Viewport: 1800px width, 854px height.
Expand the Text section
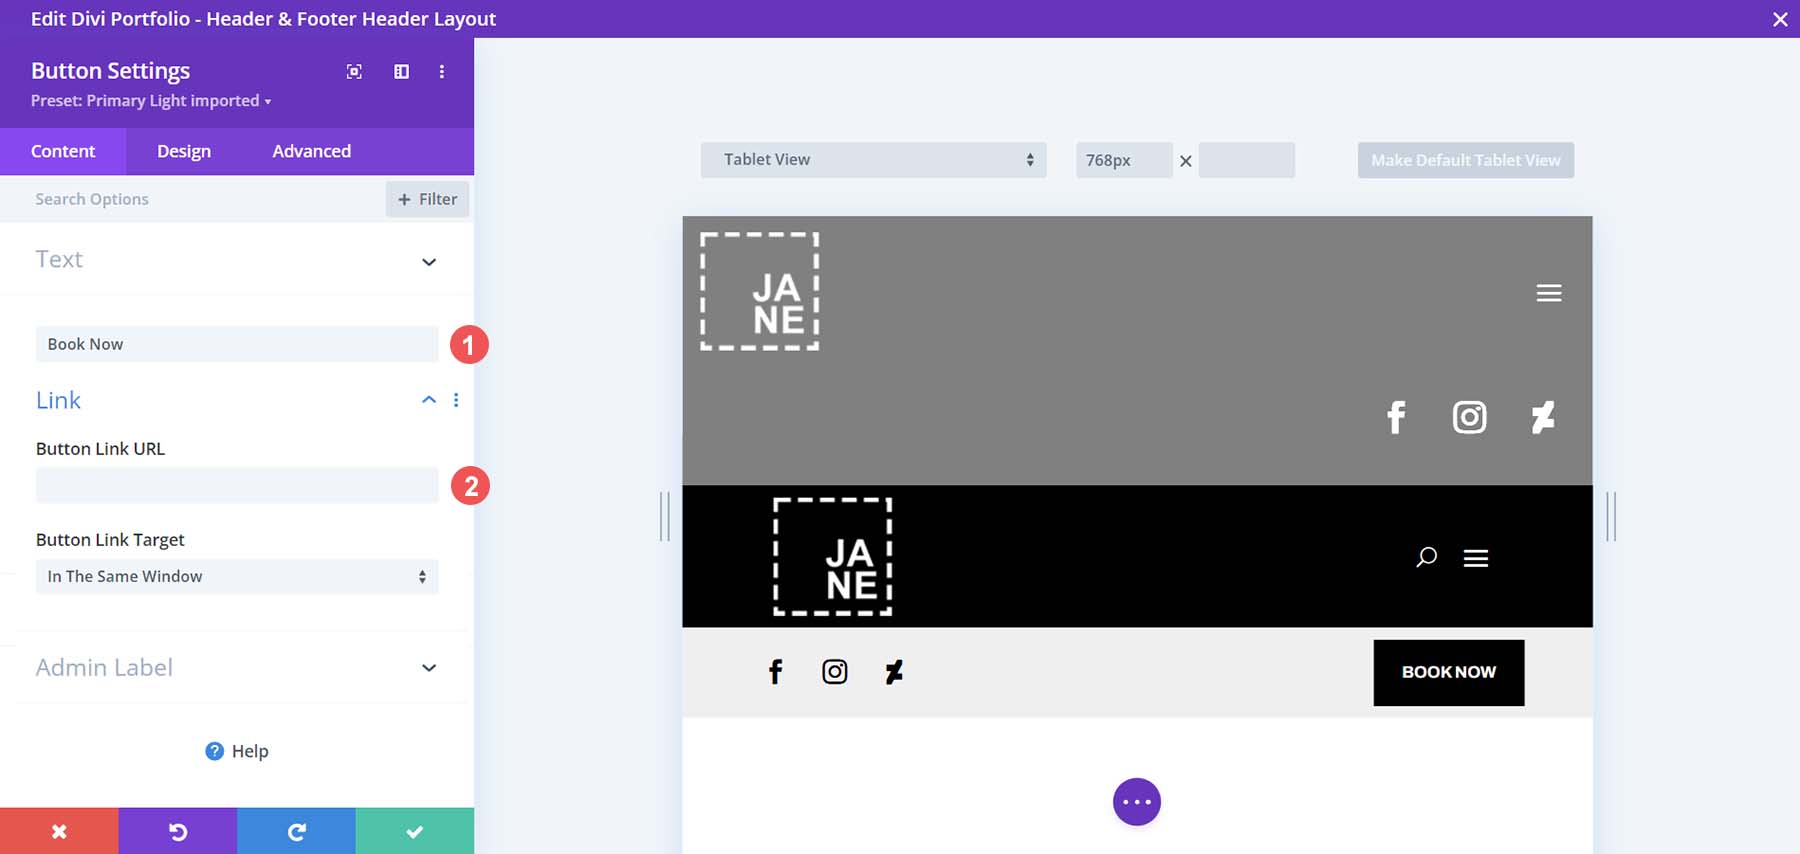429,262
